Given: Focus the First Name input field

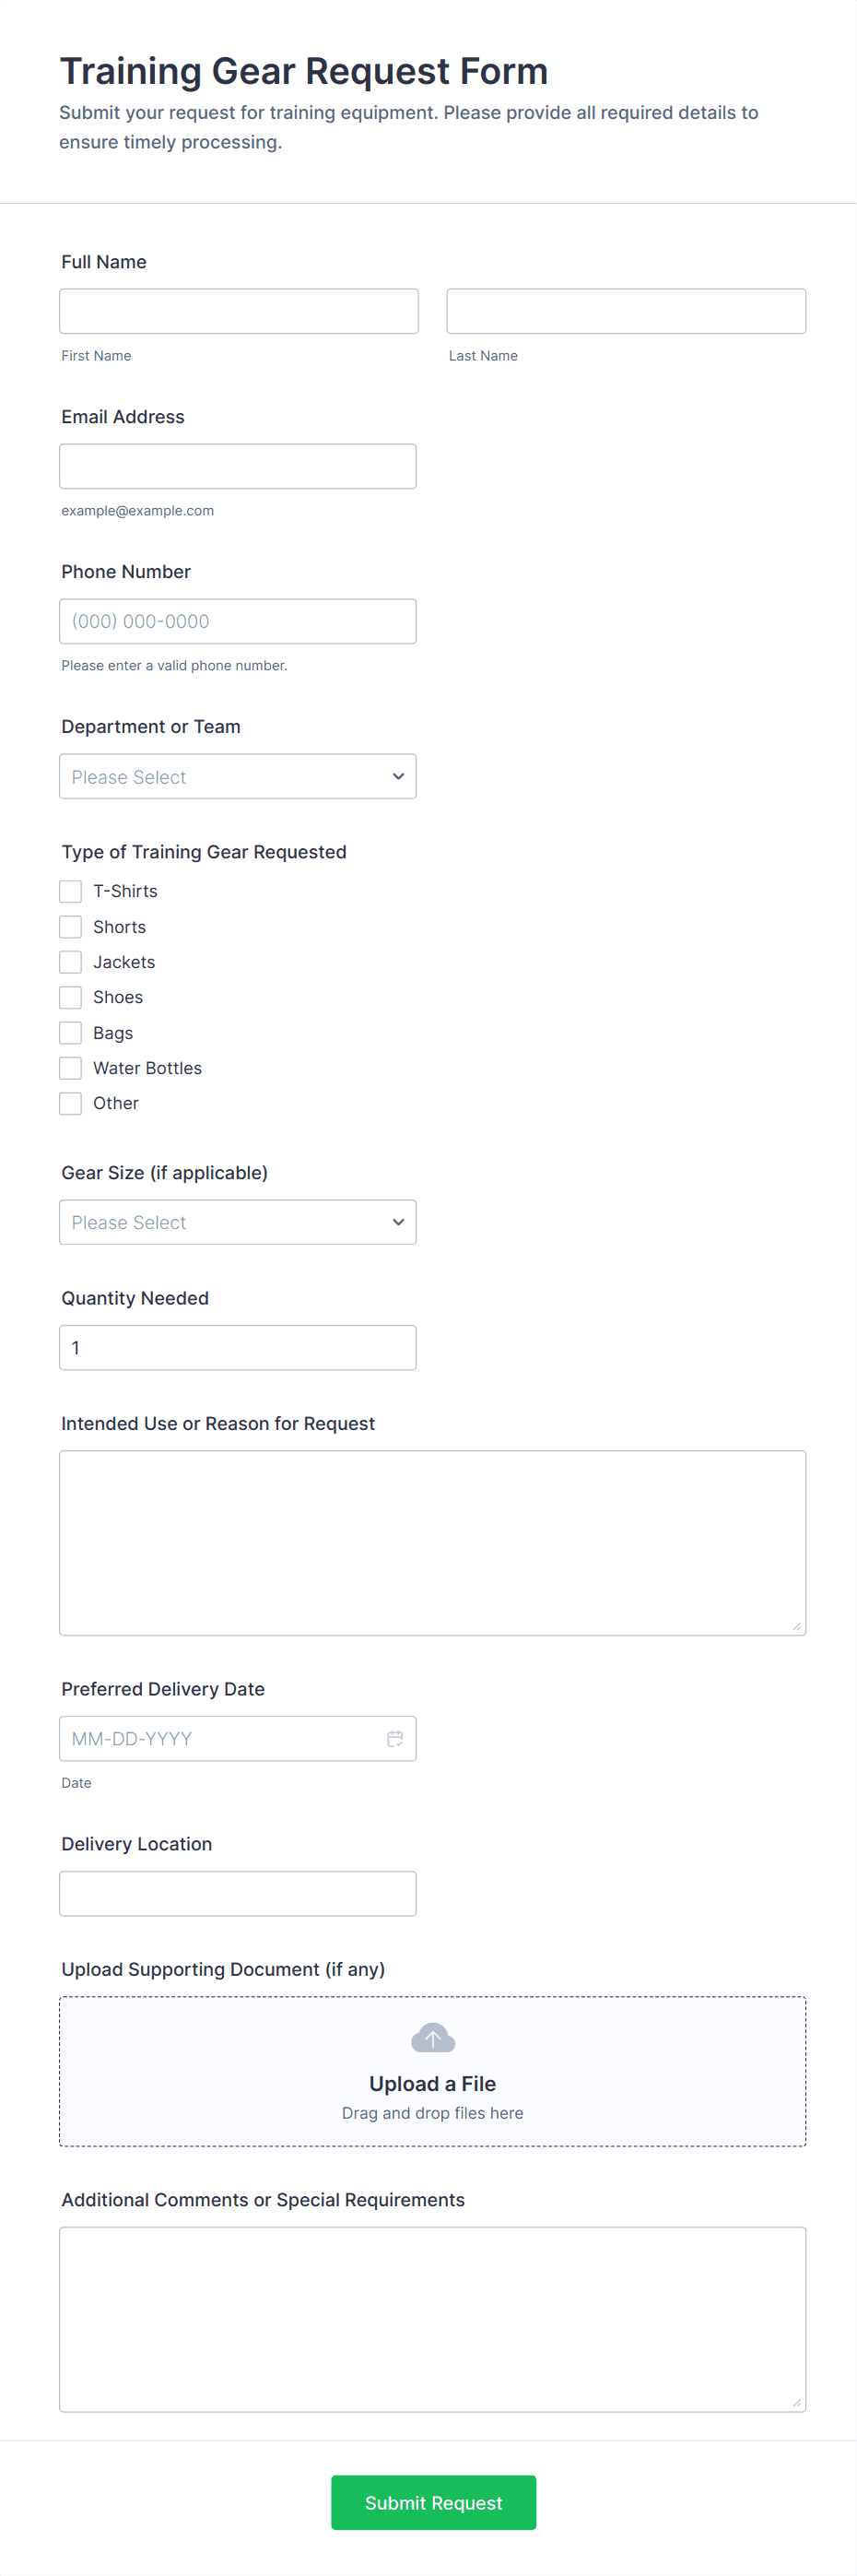Looking at the screenshot, I should [238, 311].
